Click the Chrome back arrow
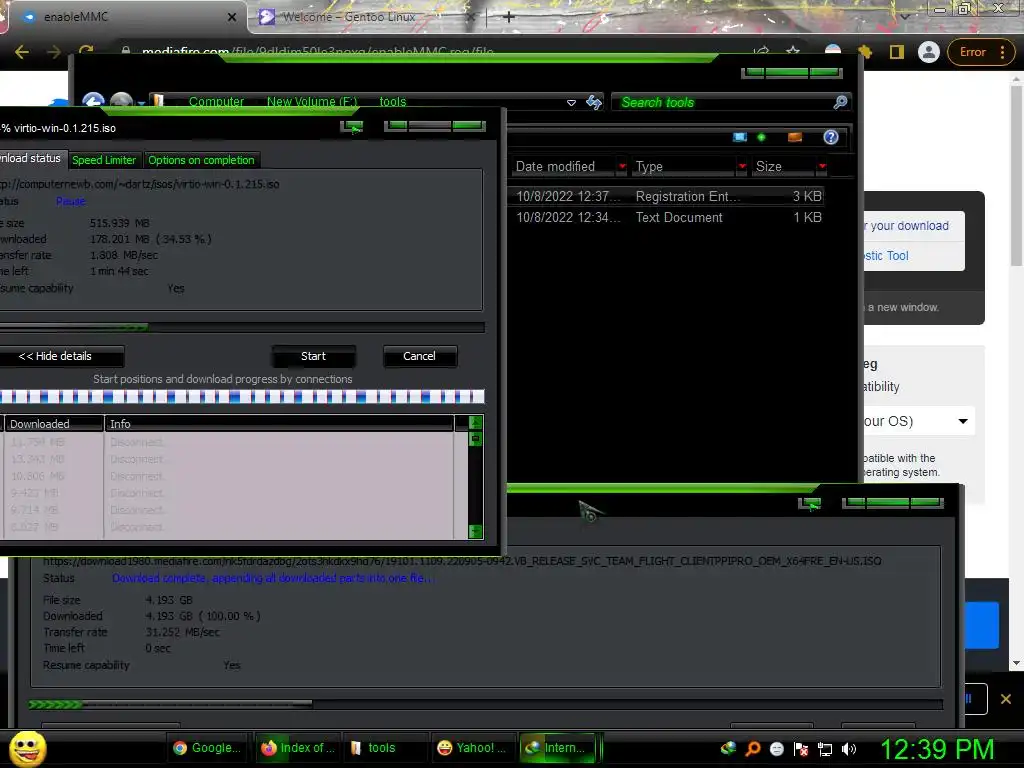Image resolution: width=1024 pixels, height=768 pixels. [x=22, y=52]
